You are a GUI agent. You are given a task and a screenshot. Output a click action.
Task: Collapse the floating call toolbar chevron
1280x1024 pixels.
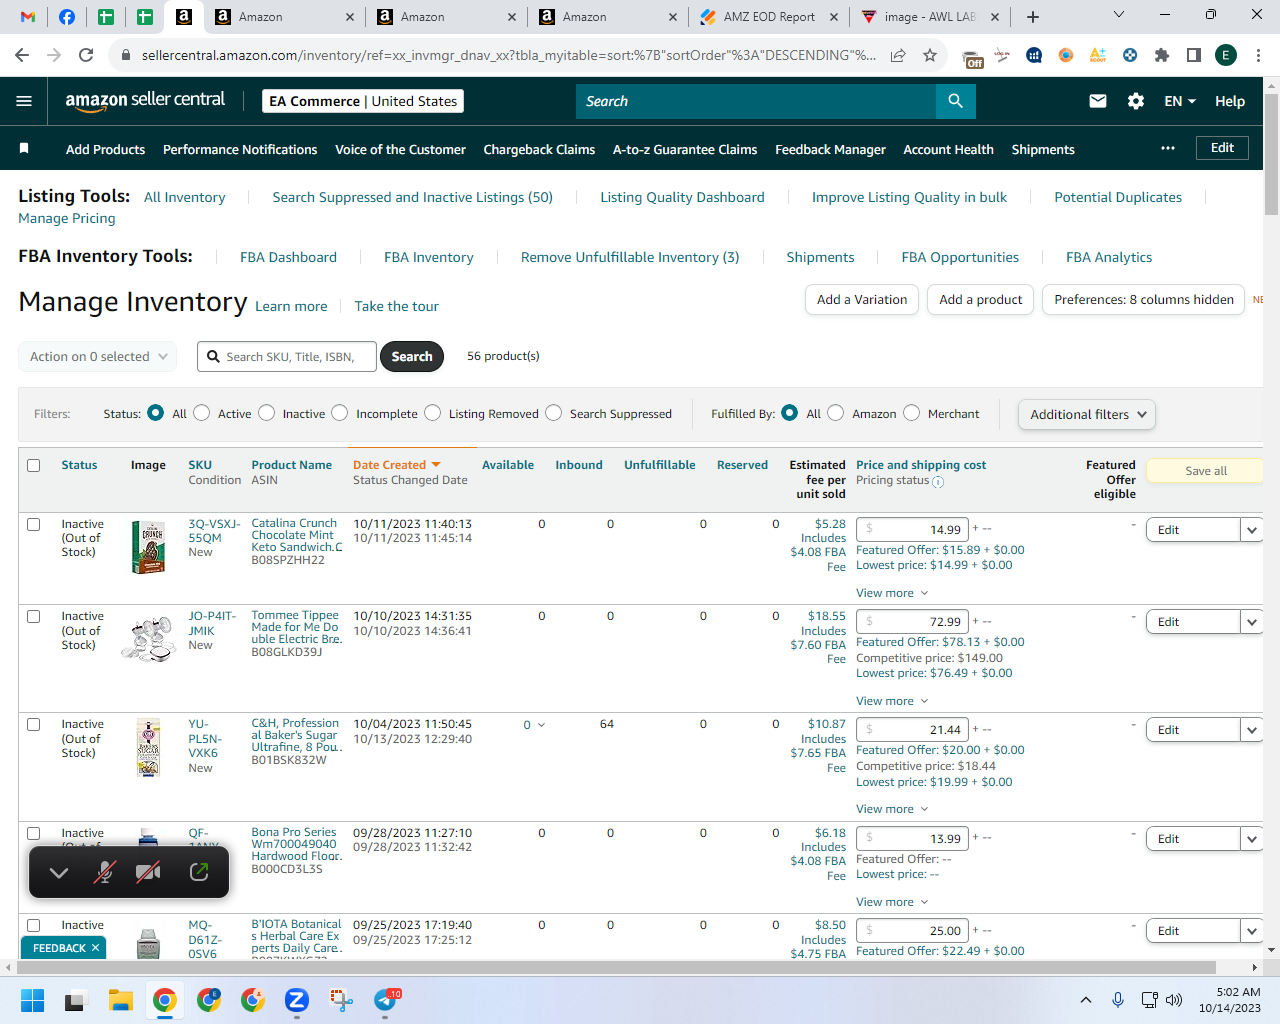coord(59,872)
